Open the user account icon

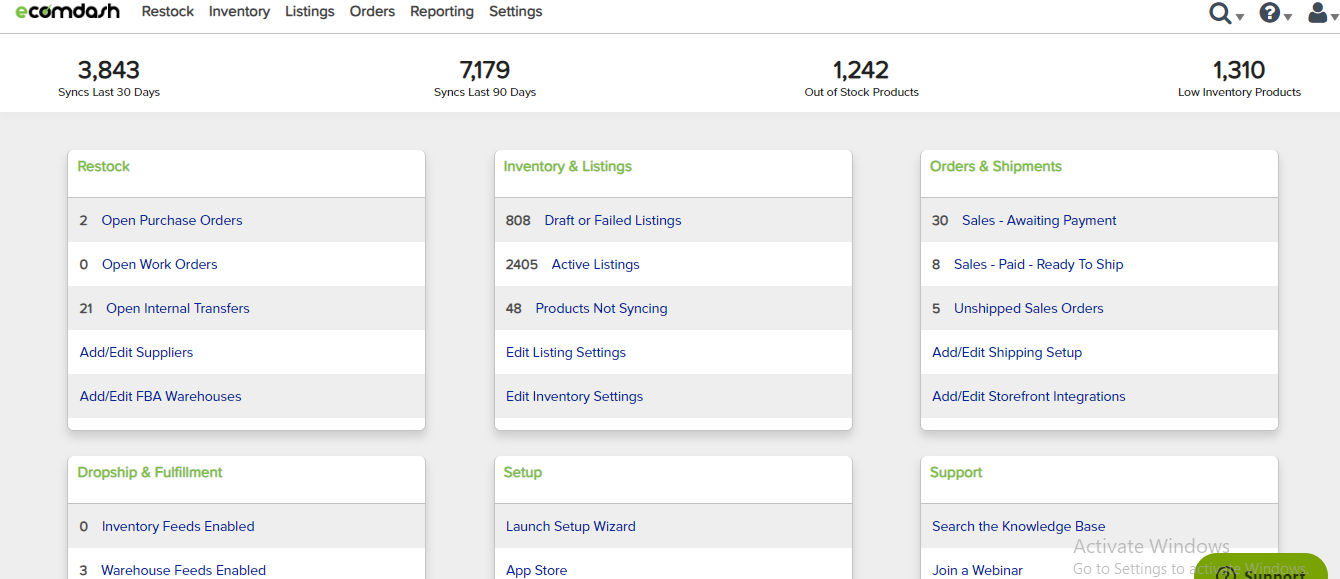click(1318, 12)
